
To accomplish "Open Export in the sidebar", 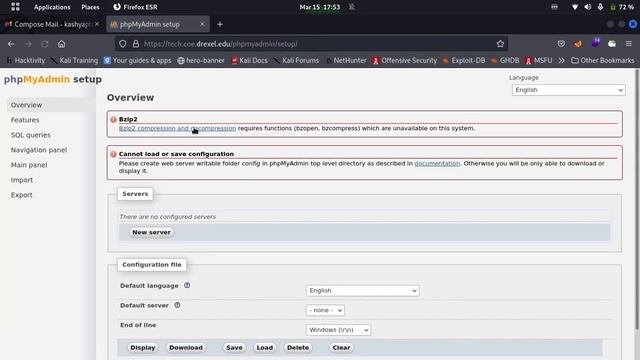I will 22,195.
